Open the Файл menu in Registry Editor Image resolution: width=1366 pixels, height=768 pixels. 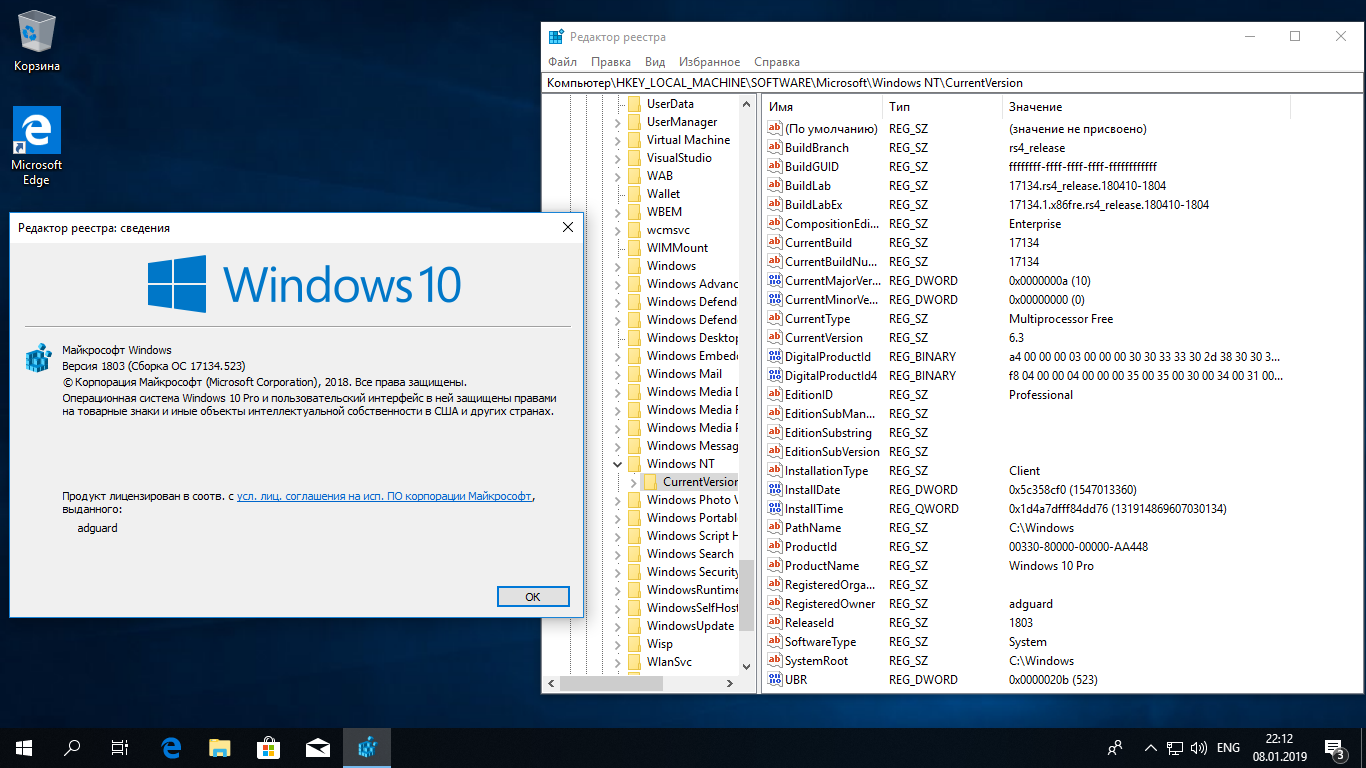pyautogui.click(x=563, y=62)
